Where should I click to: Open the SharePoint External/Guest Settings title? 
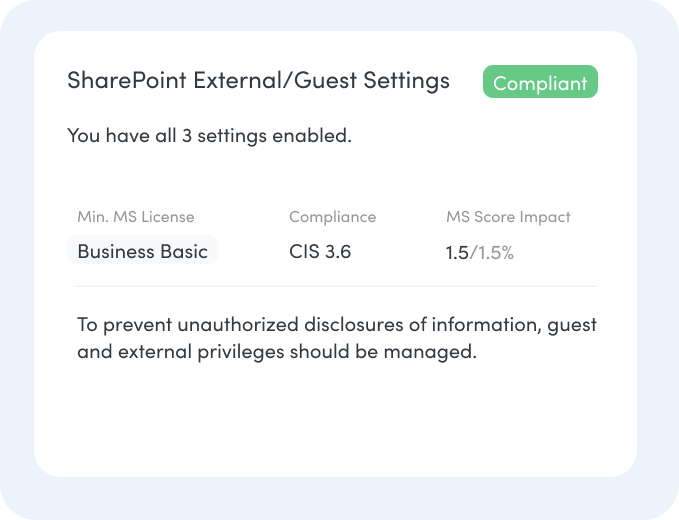(258, 81)
